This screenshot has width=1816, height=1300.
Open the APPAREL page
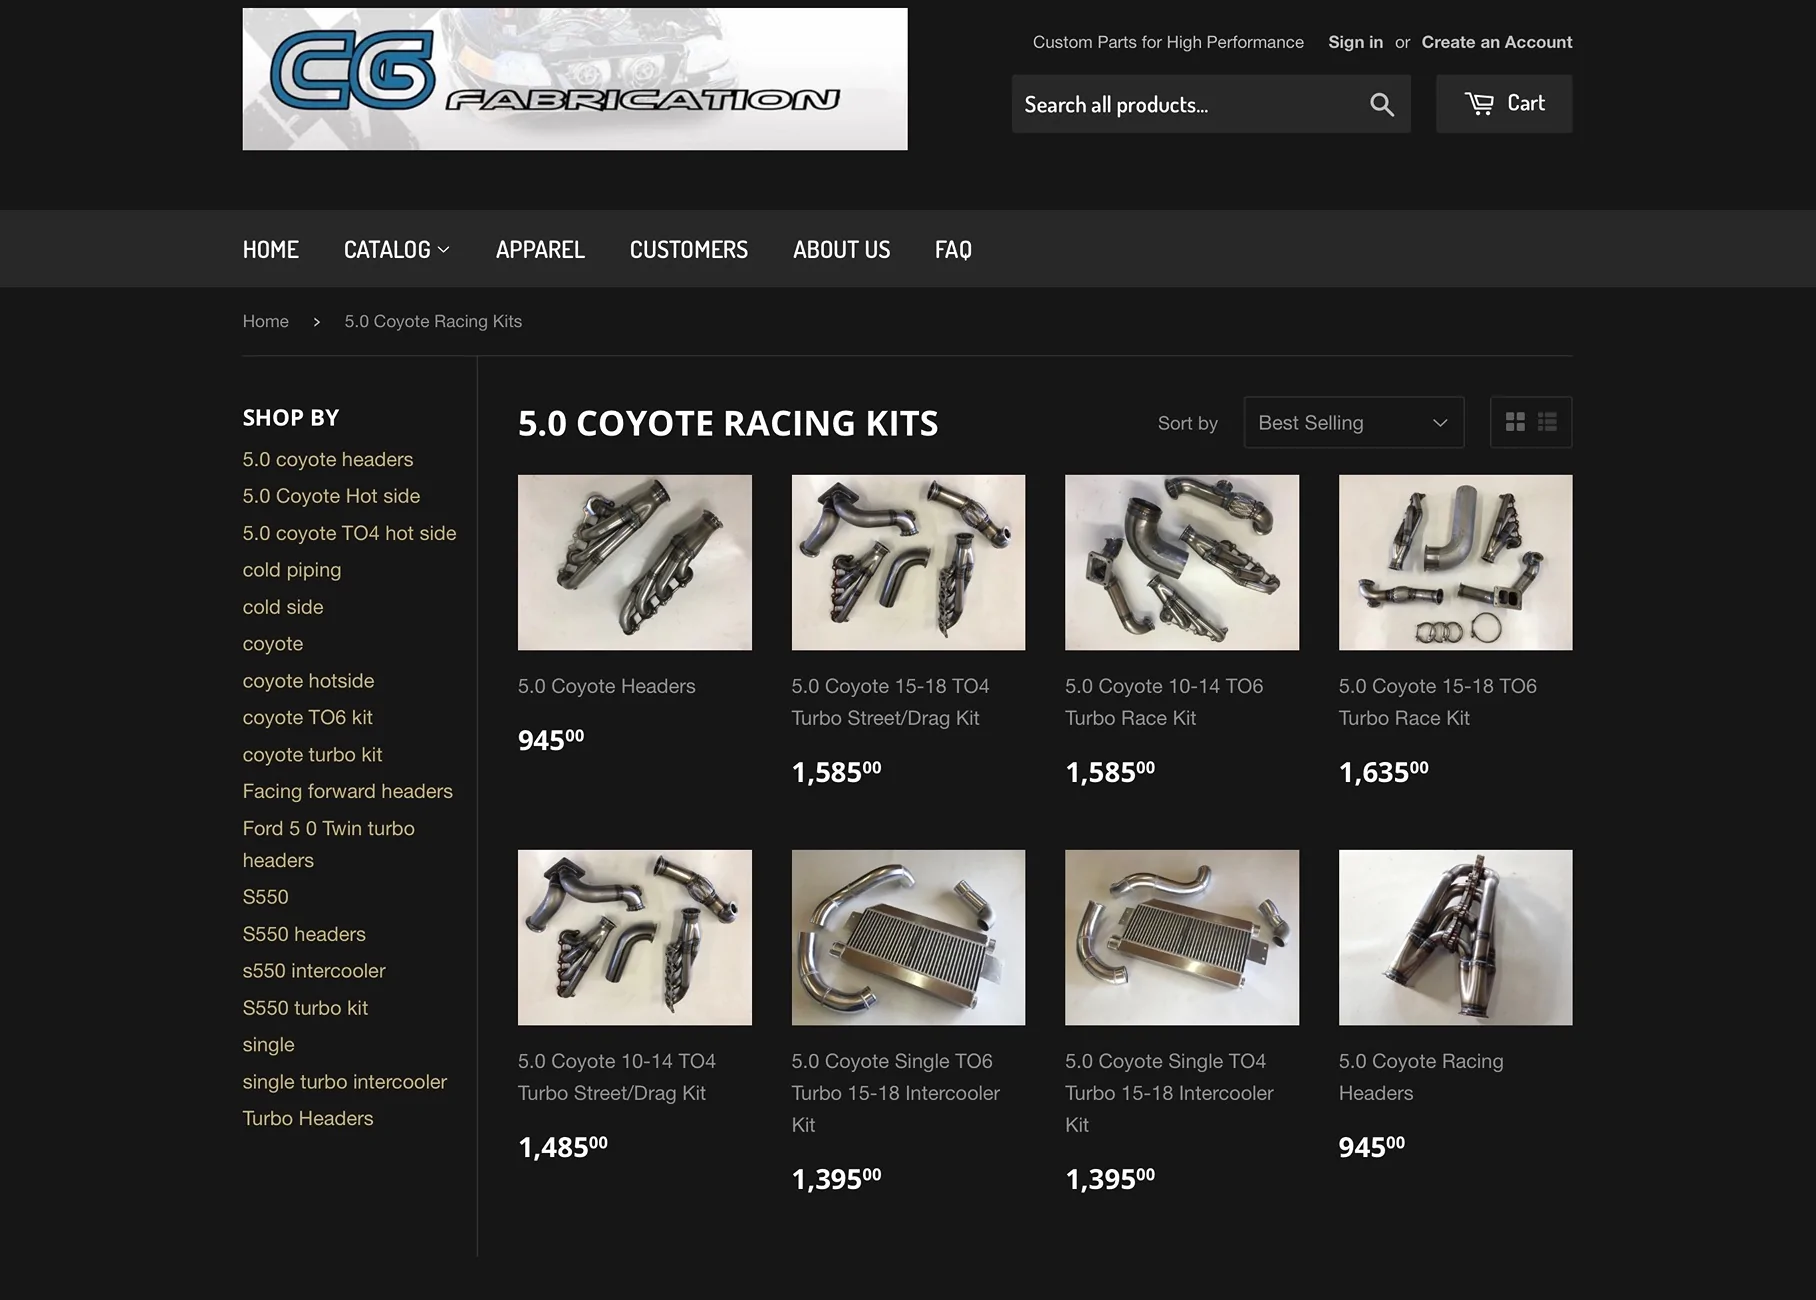click(540, 249)
